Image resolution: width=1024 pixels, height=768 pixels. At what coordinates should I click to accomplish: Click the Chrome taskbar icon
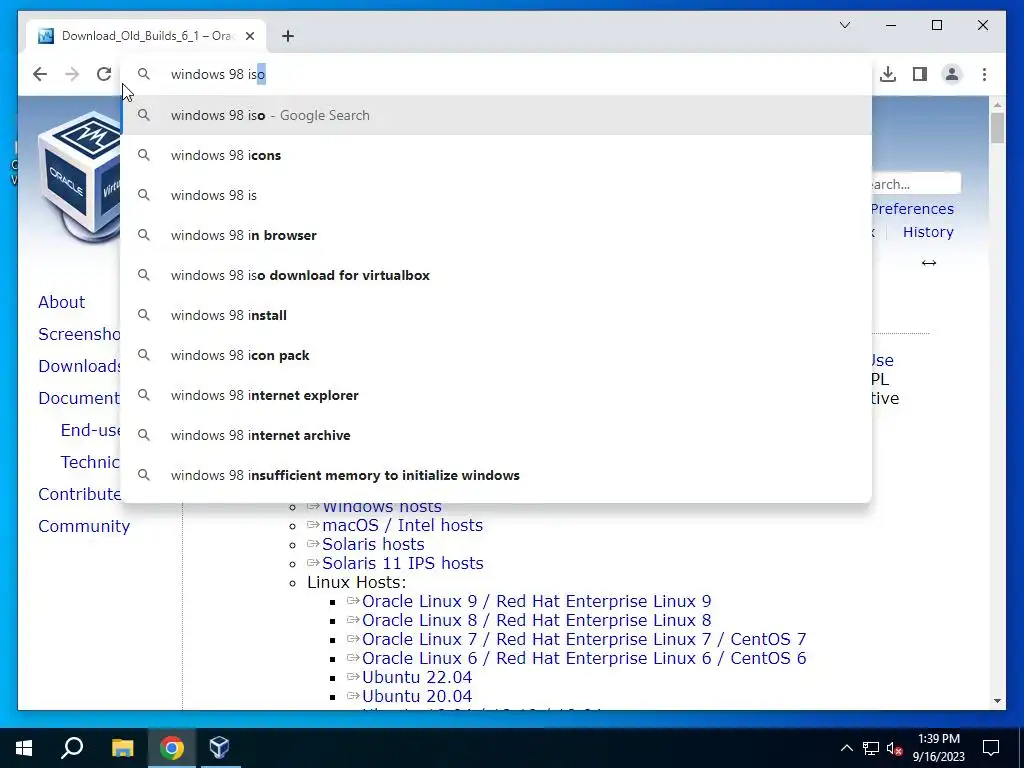coord(172,748)
